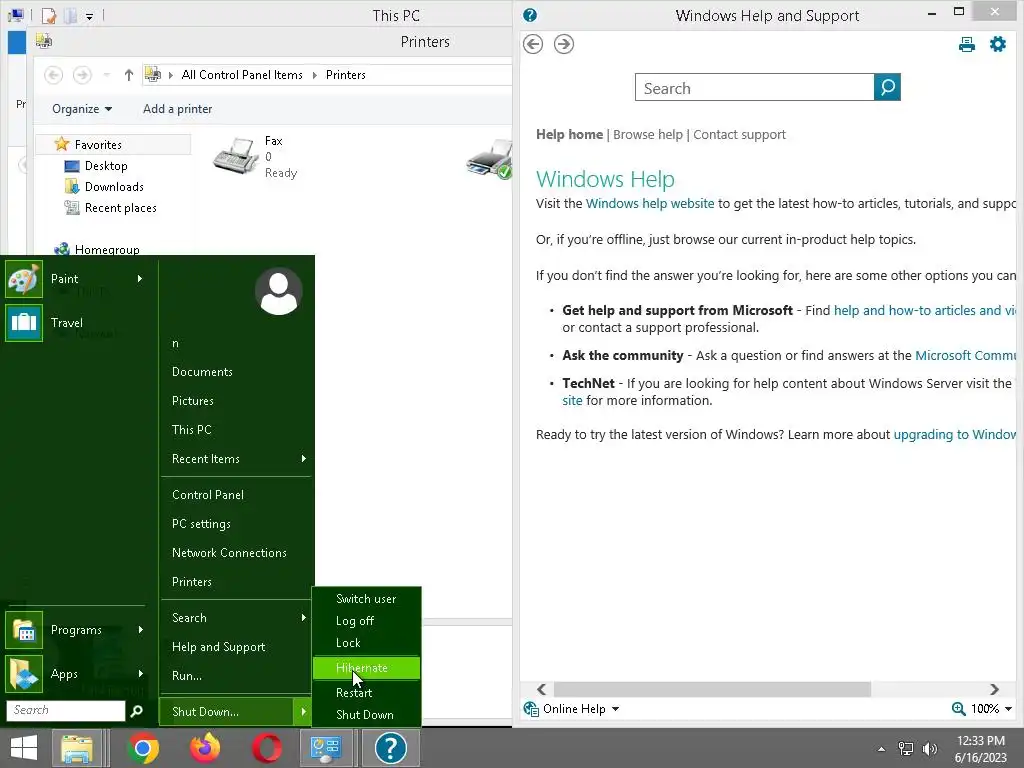Click Add a printer
This screenshot has height=768, width=1024.
tap(178, 109)
